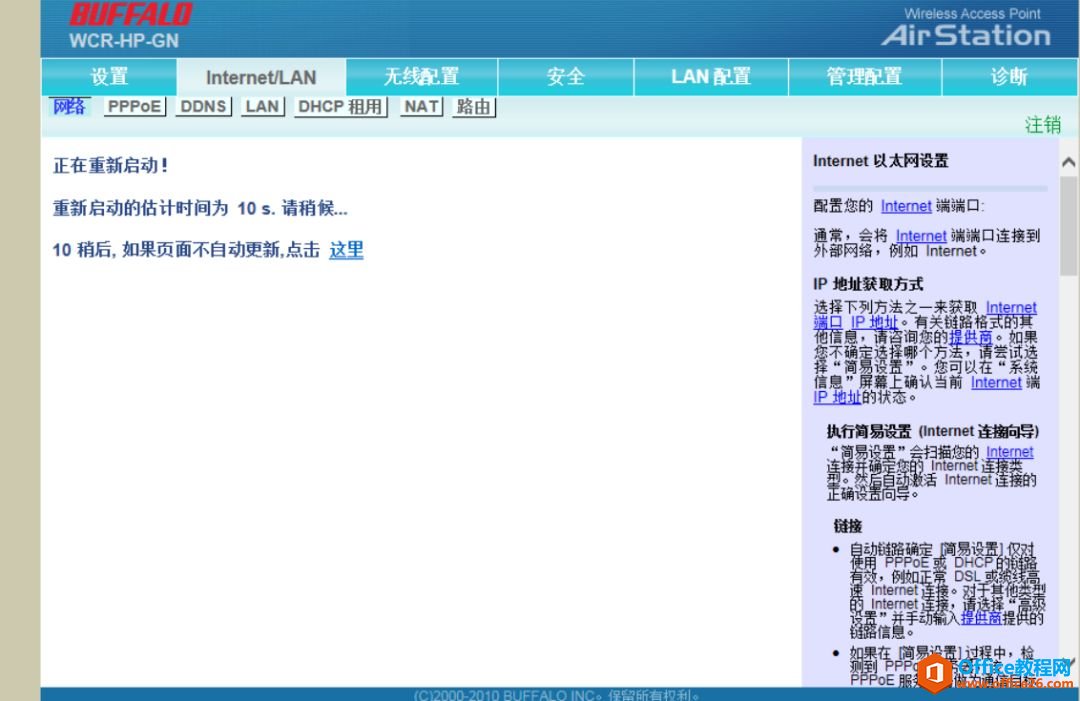Viewport: 1080px width, 701px height.
Task: Open the 设置 main tab
Action: pyautogui.click(x=109, y=76)
